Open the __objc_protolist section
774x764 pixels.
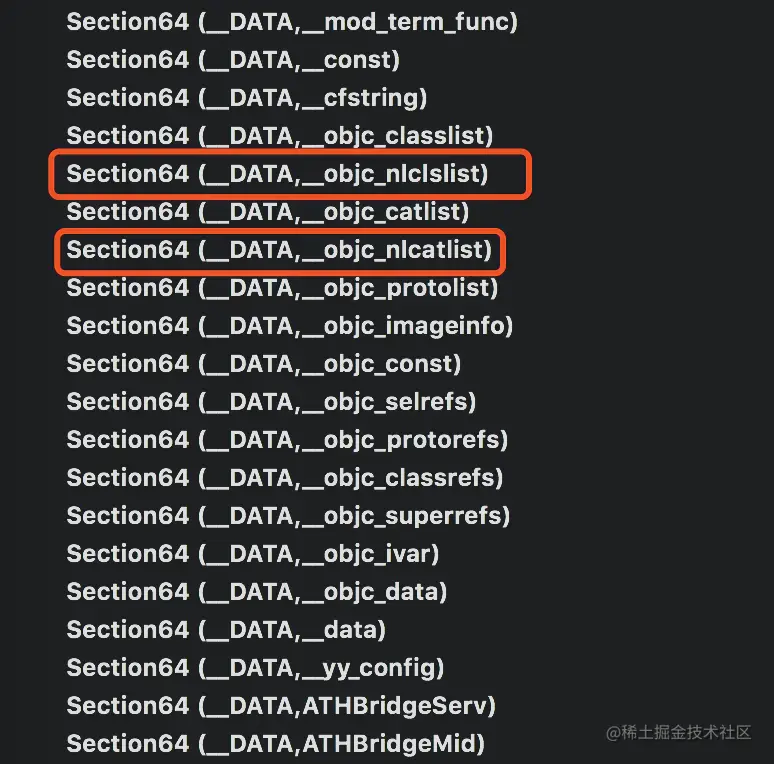[282, 288]
